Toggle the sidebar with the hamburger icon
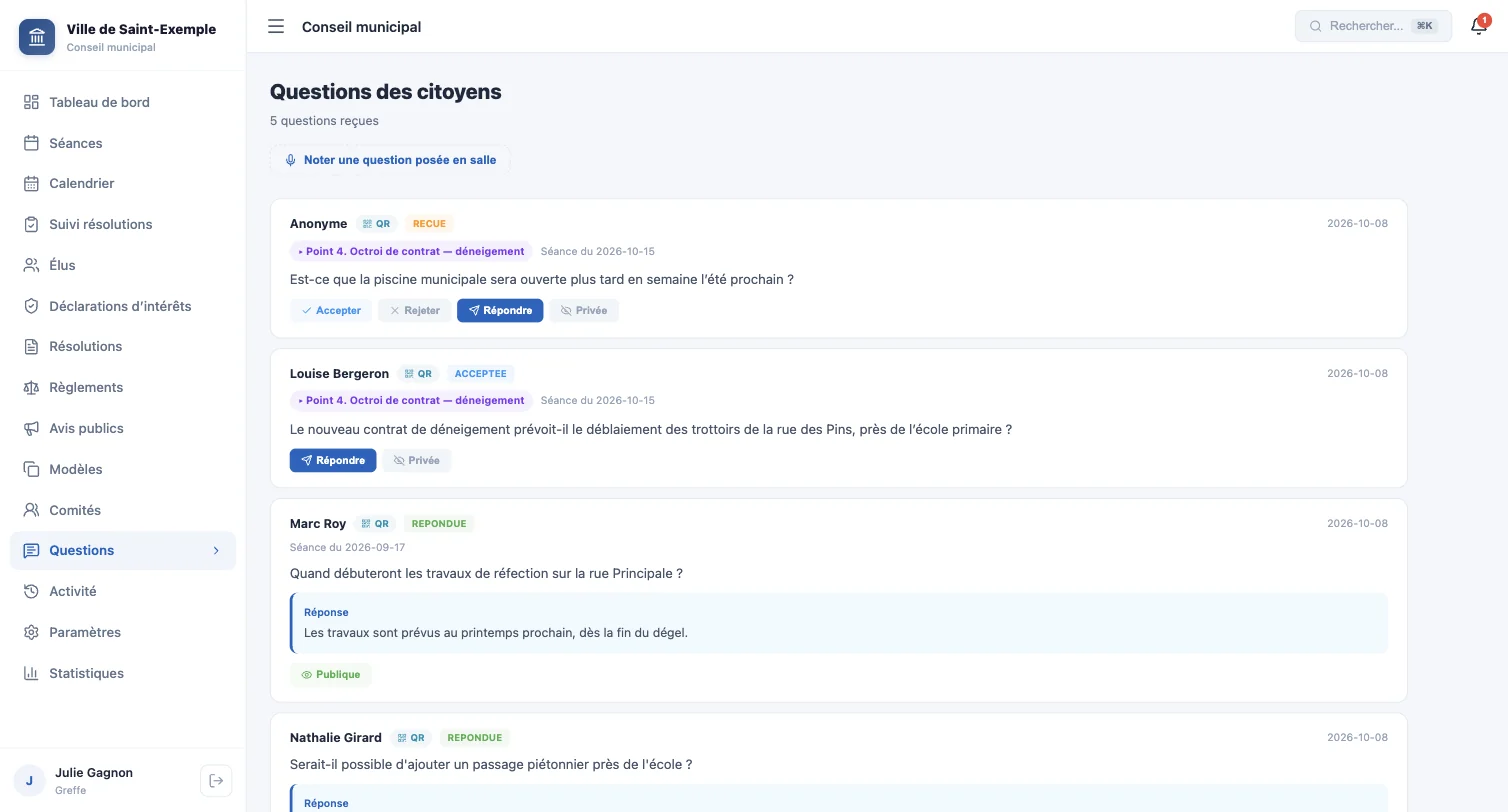 point(276,27)
